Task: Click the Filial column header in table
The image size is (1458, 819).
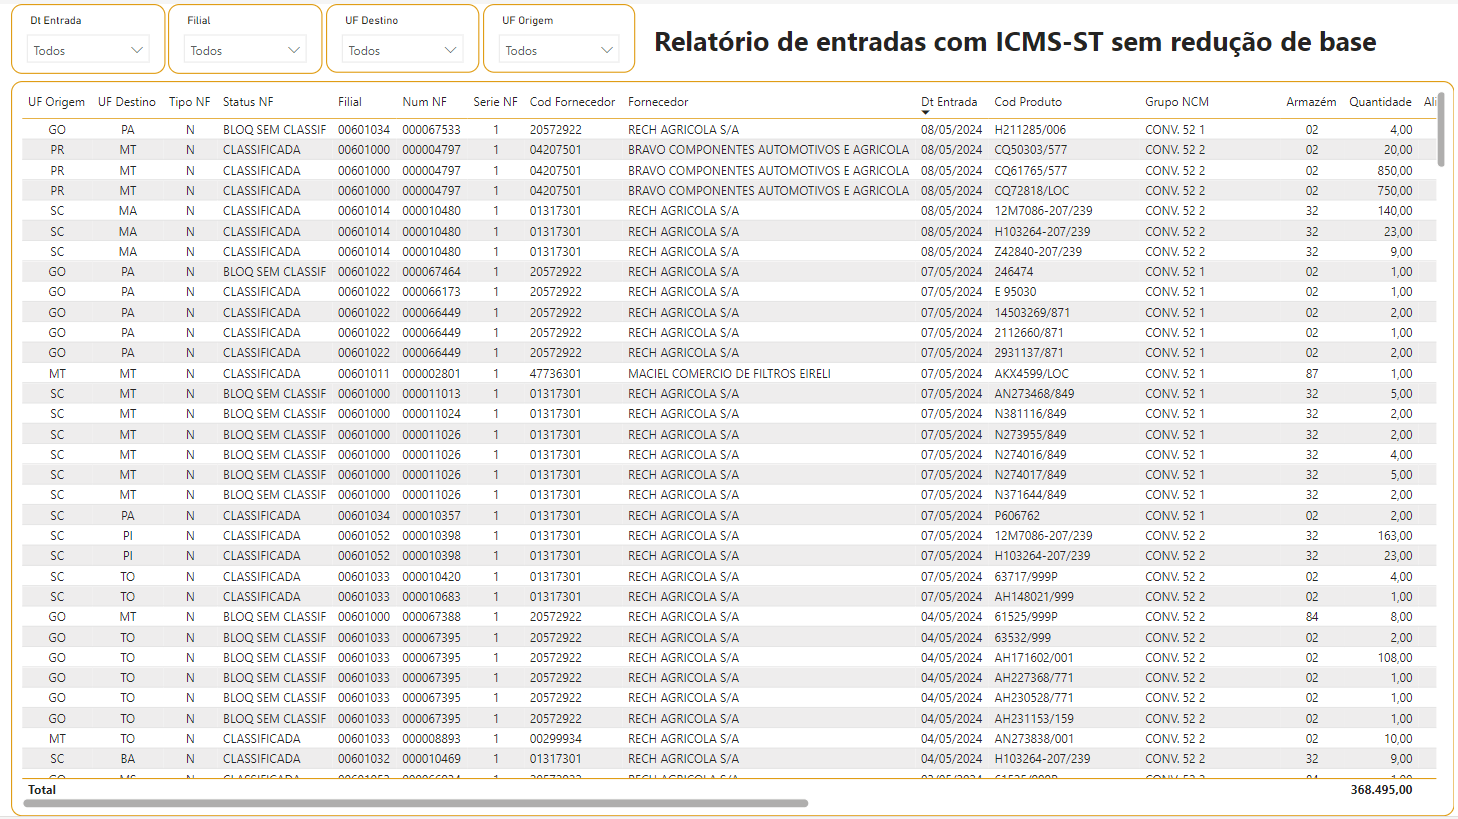Action: (x=350, y=102)
